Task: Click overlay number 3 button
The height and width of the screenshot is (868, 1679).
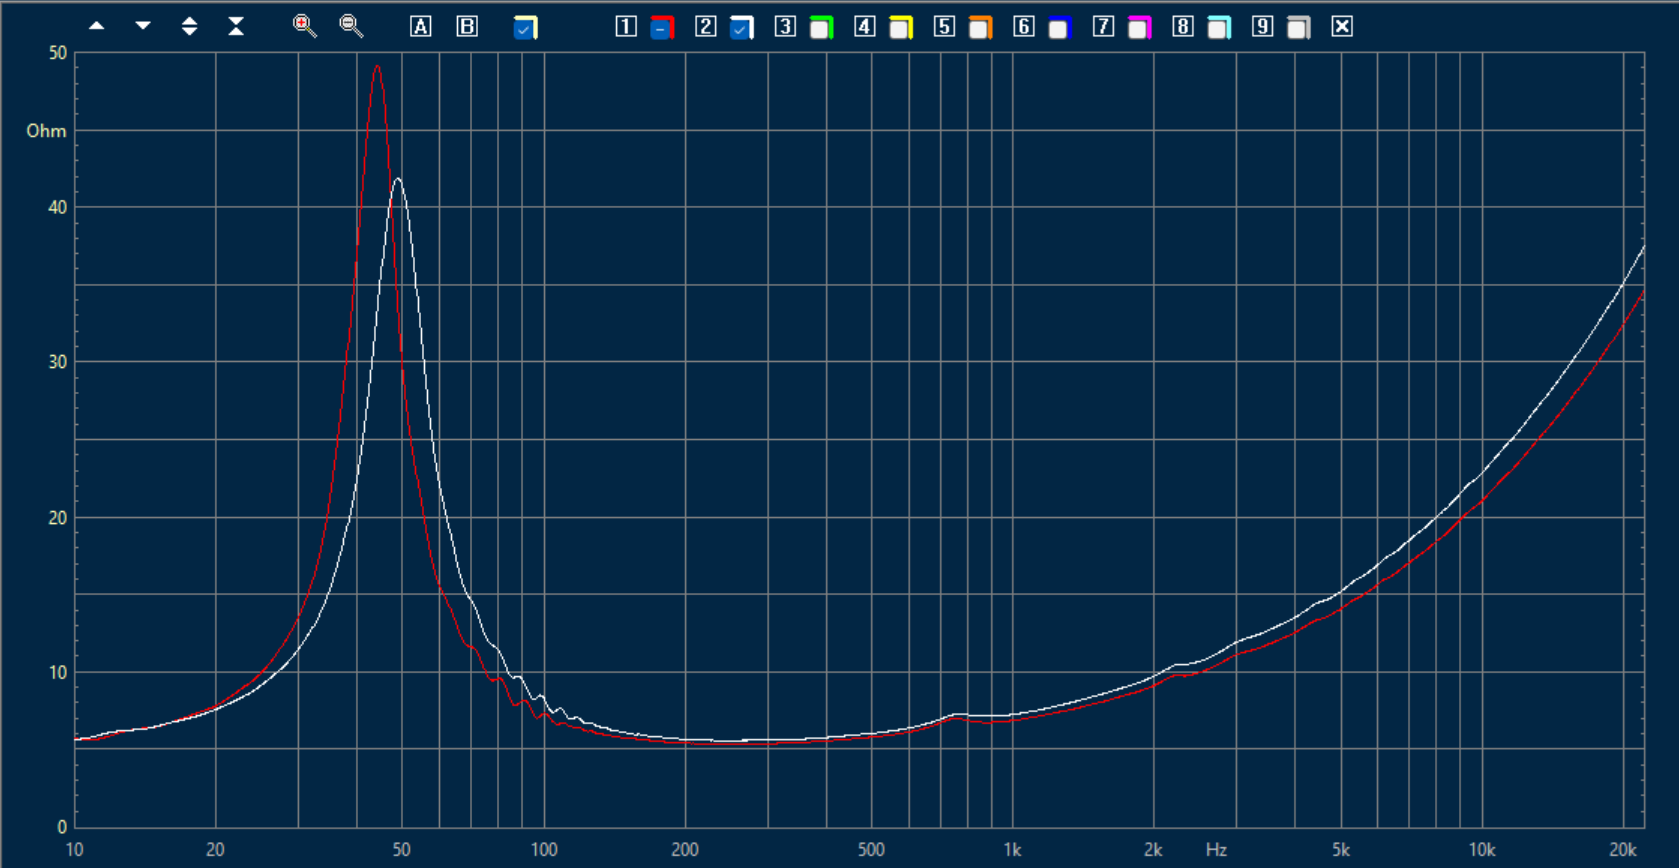Action: tap(785, 27)
